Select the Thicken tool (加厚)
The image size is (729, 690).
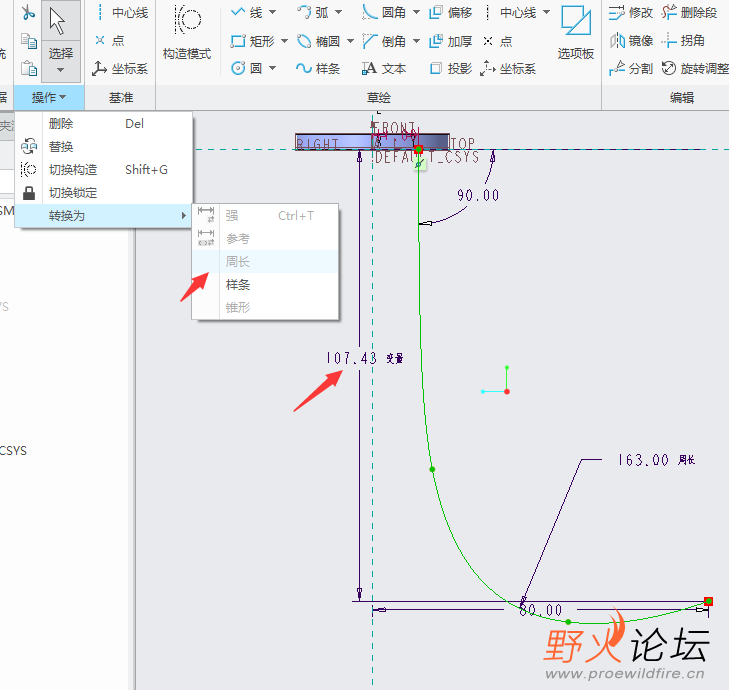450,41
